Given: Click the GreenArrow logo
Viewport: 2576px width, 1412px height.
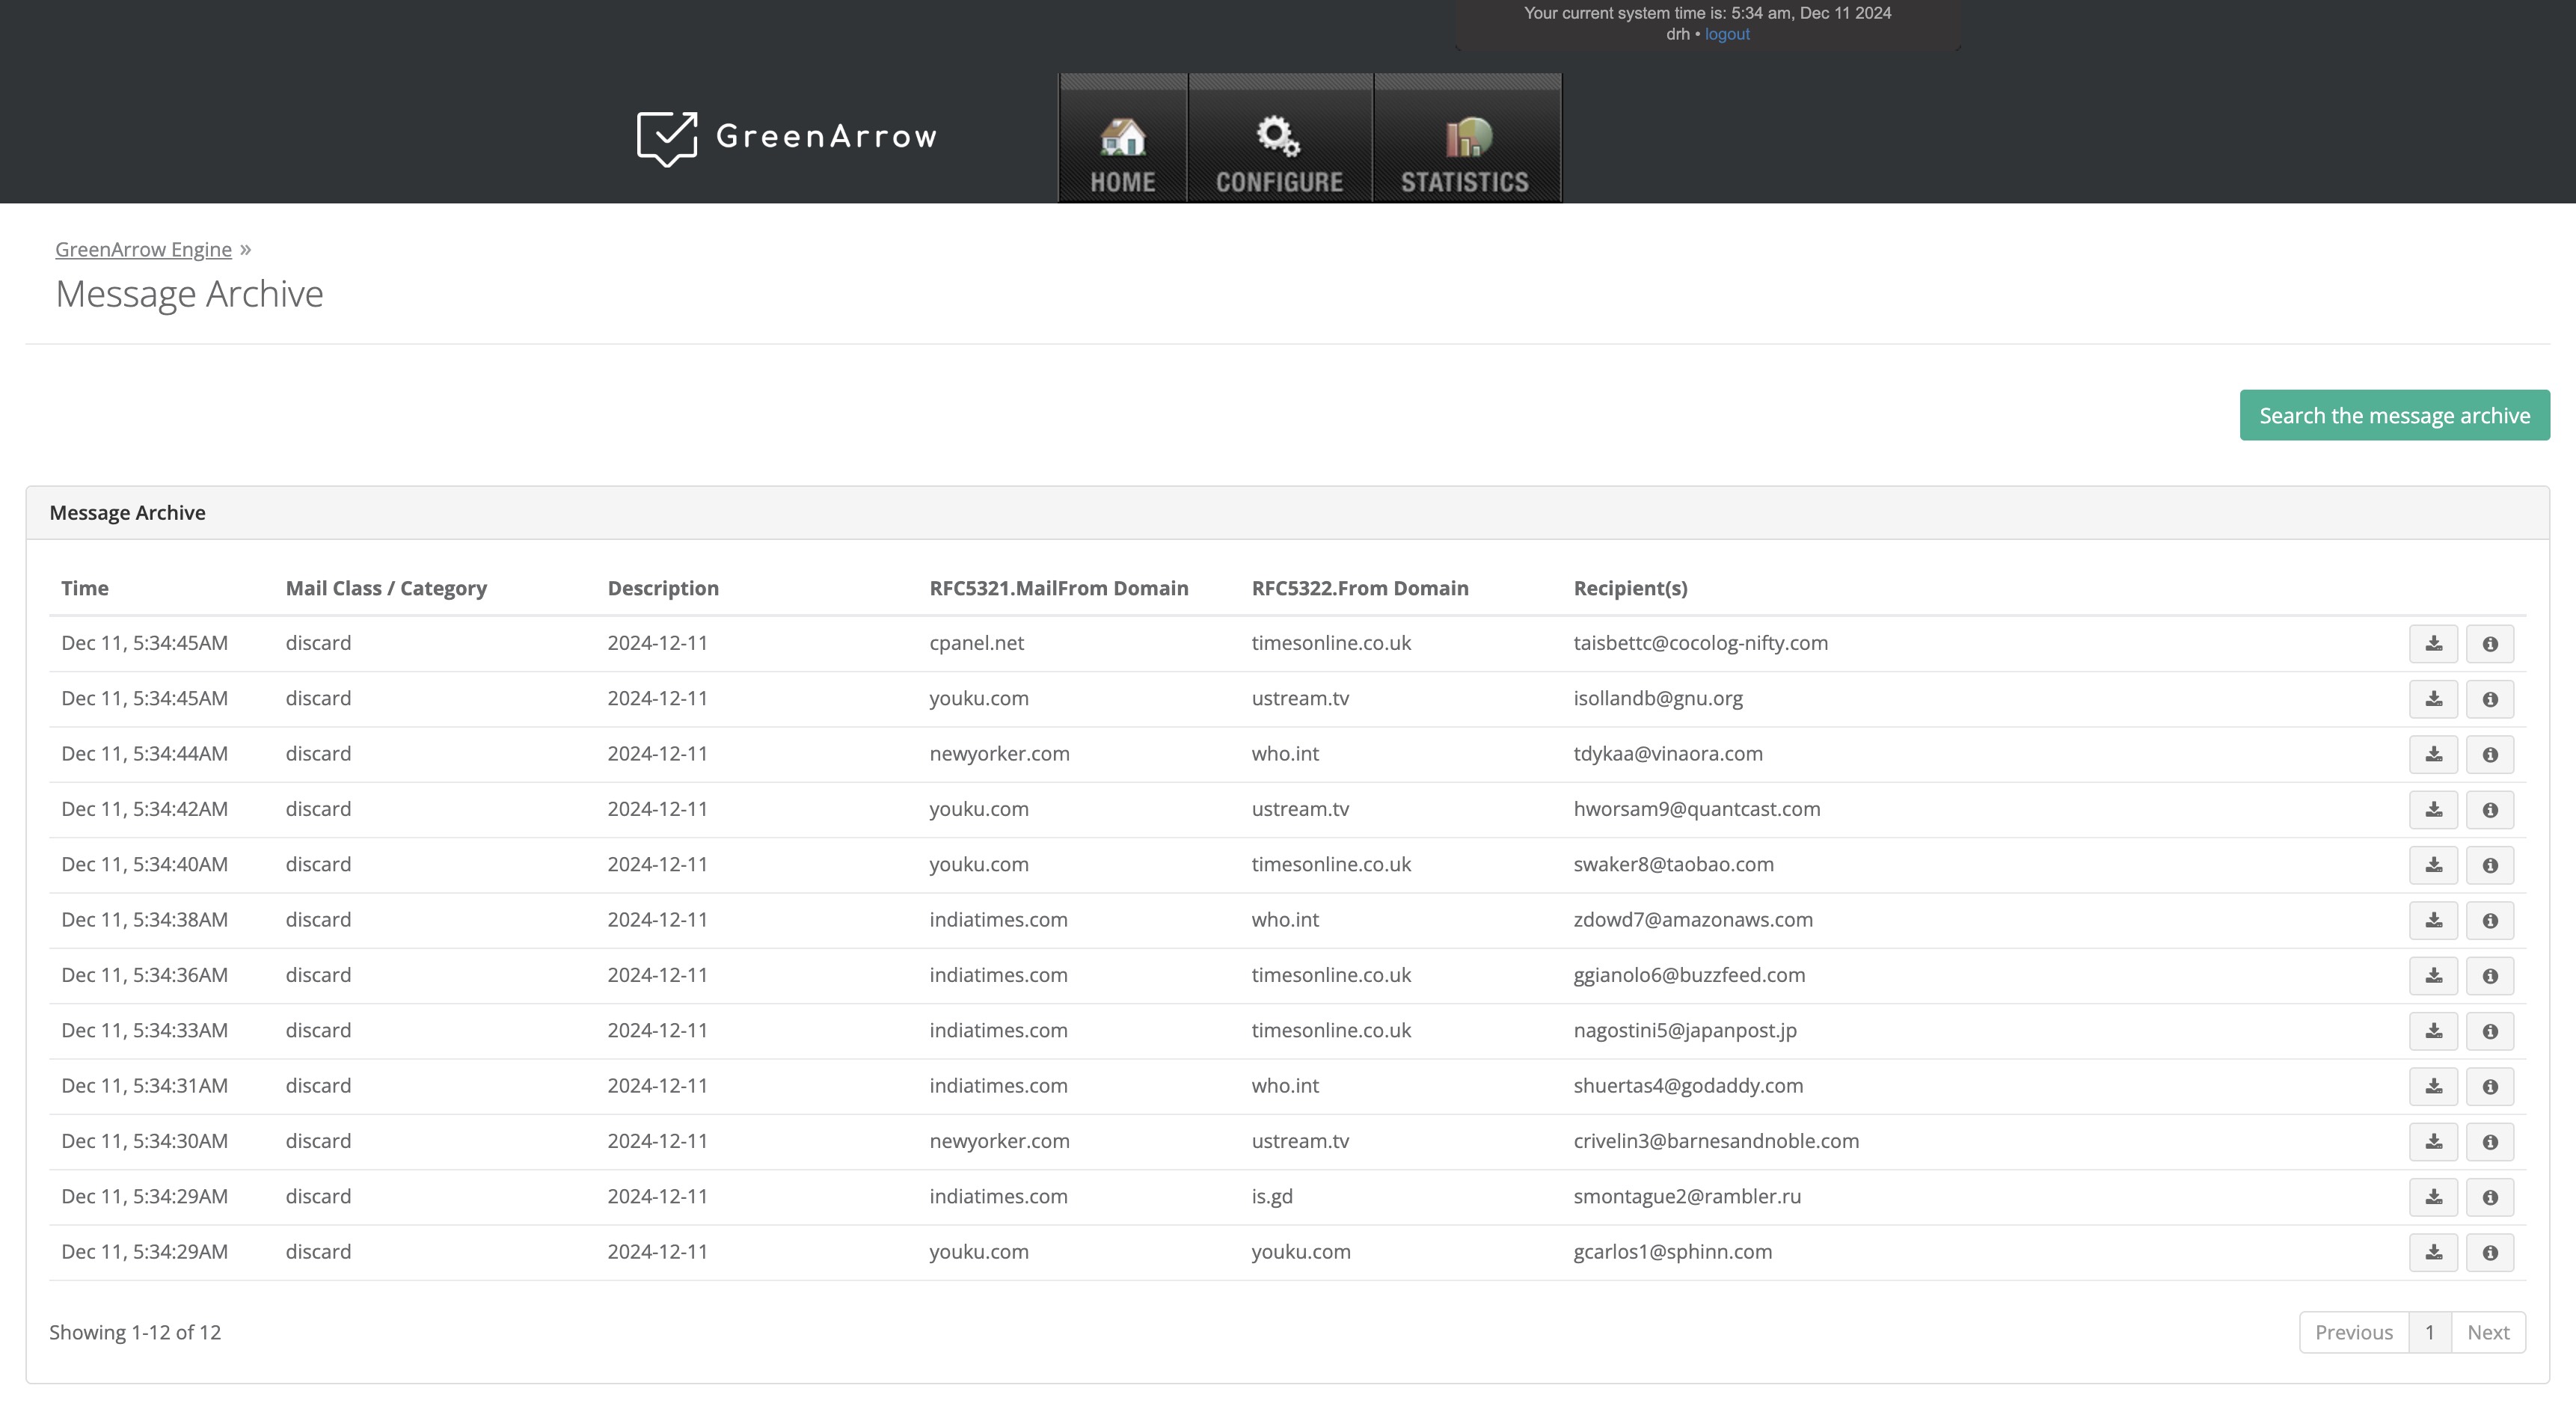Looking at the screenshot, I should pyautogui.click(x=787, y=138).
